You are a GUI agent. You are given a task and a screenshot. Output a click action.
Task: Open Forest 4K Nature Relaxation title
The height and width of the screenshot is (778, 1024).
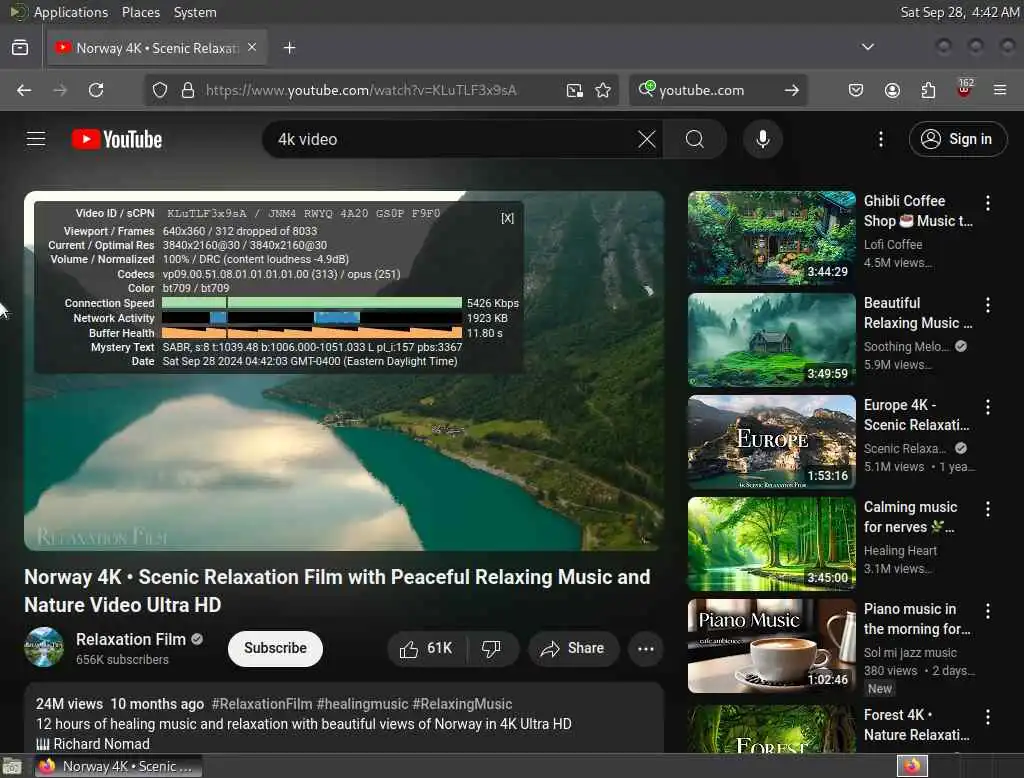(916, 725)
